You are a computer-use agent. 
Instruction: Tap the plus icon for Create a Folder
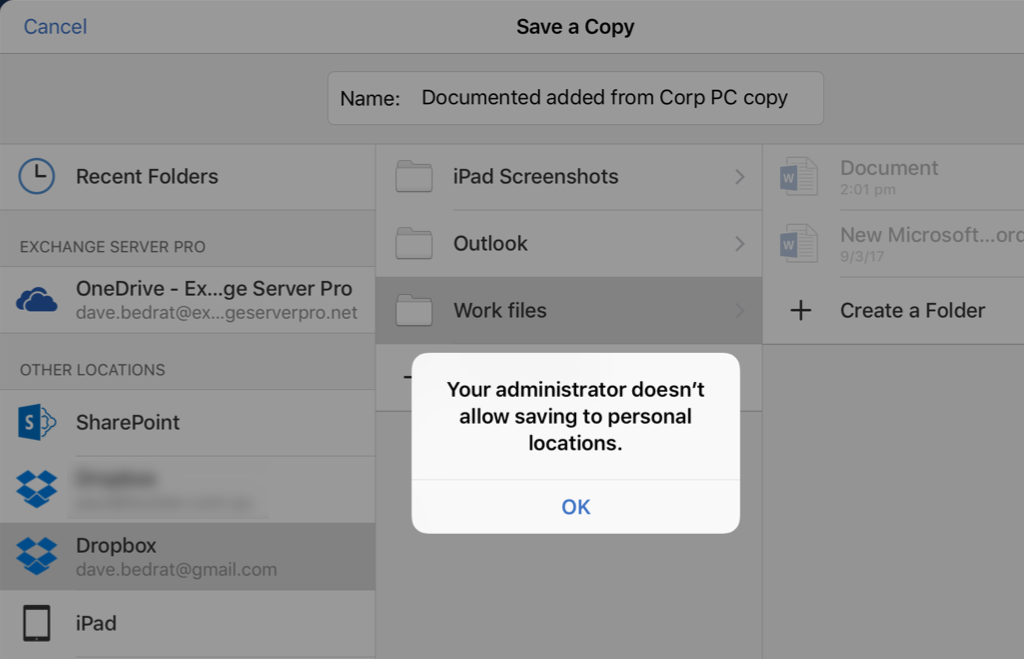coord(800,311)
